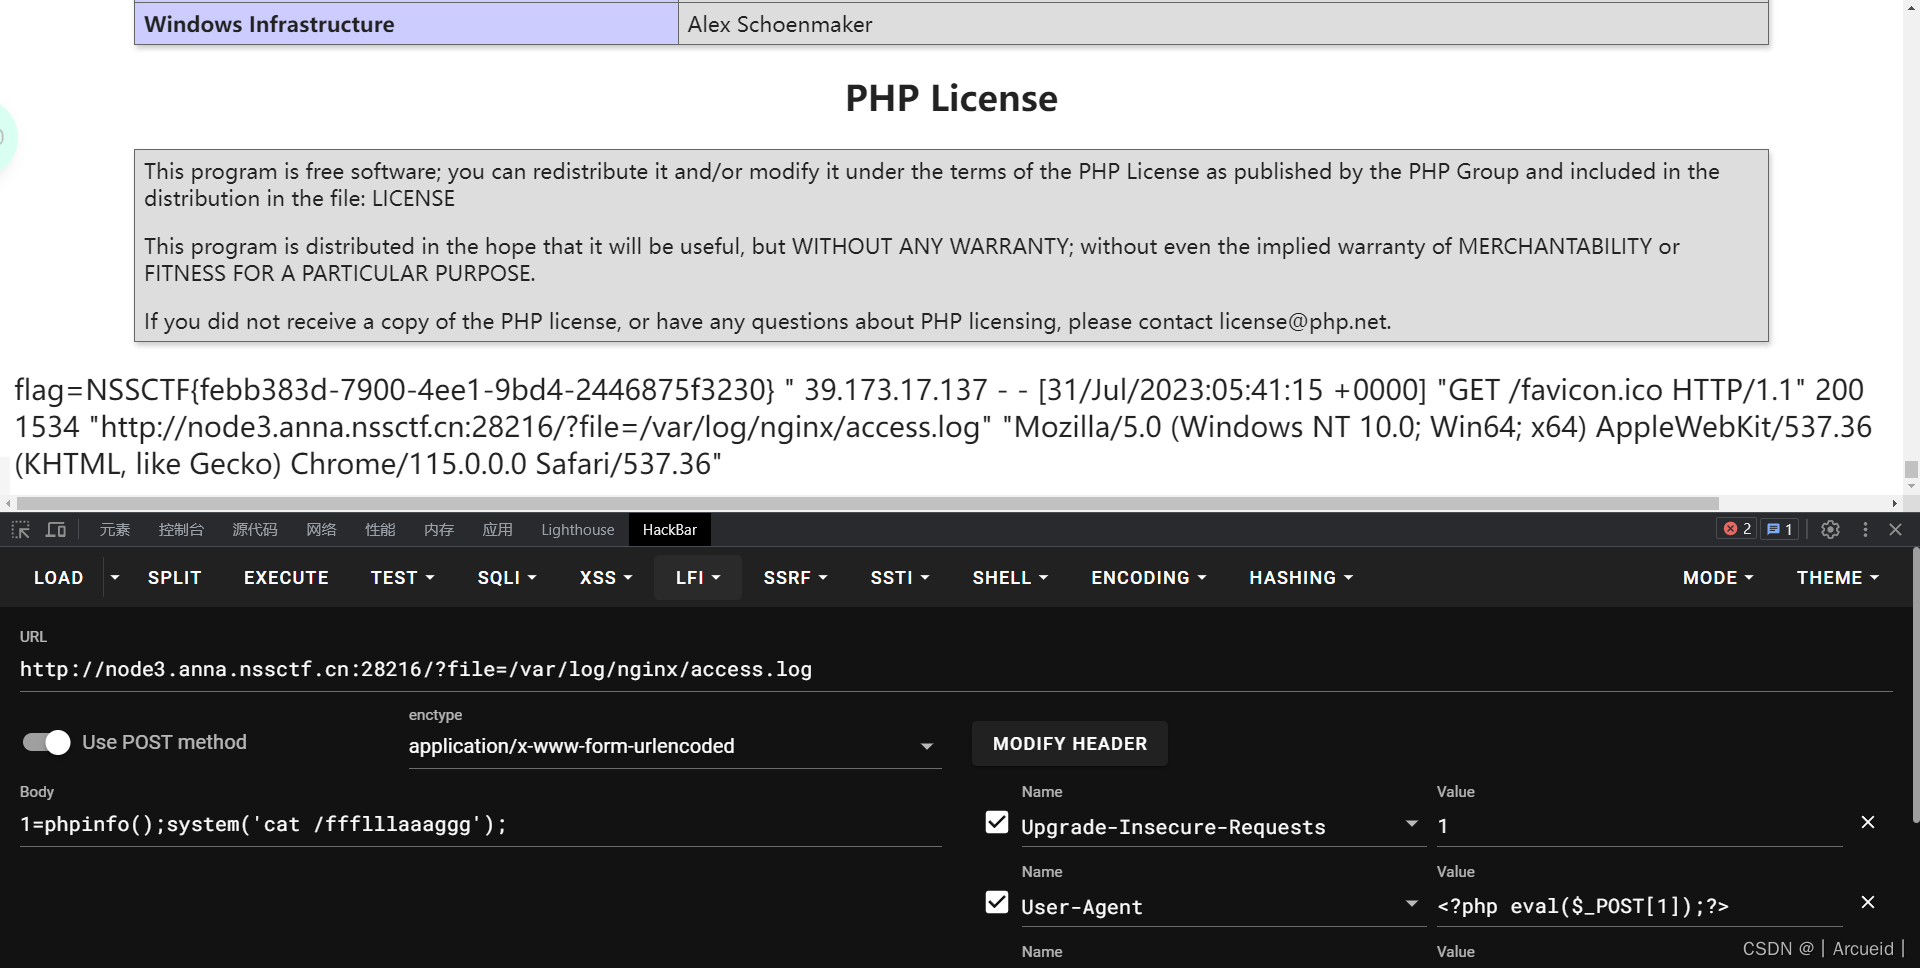Switch to the 应用 (Application) tab
Image resolution: width=1920 pixels, height=968 pixels.
[498, 530]
